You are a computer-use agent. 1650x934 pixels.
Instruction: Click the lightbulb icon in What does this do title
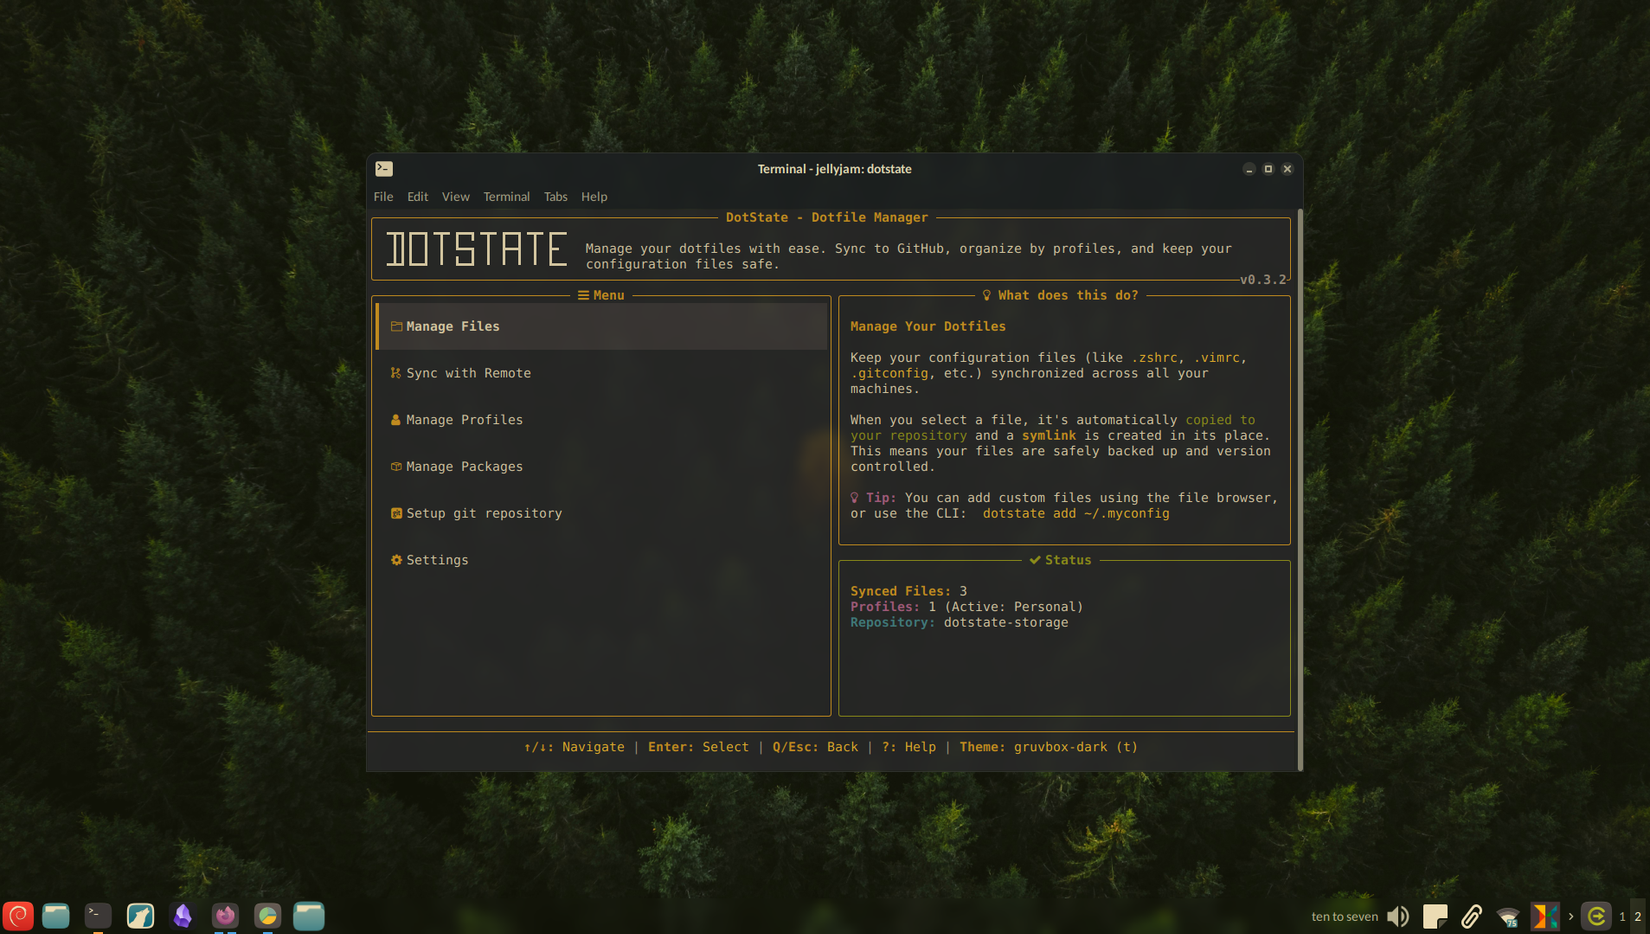pos(987,295)
